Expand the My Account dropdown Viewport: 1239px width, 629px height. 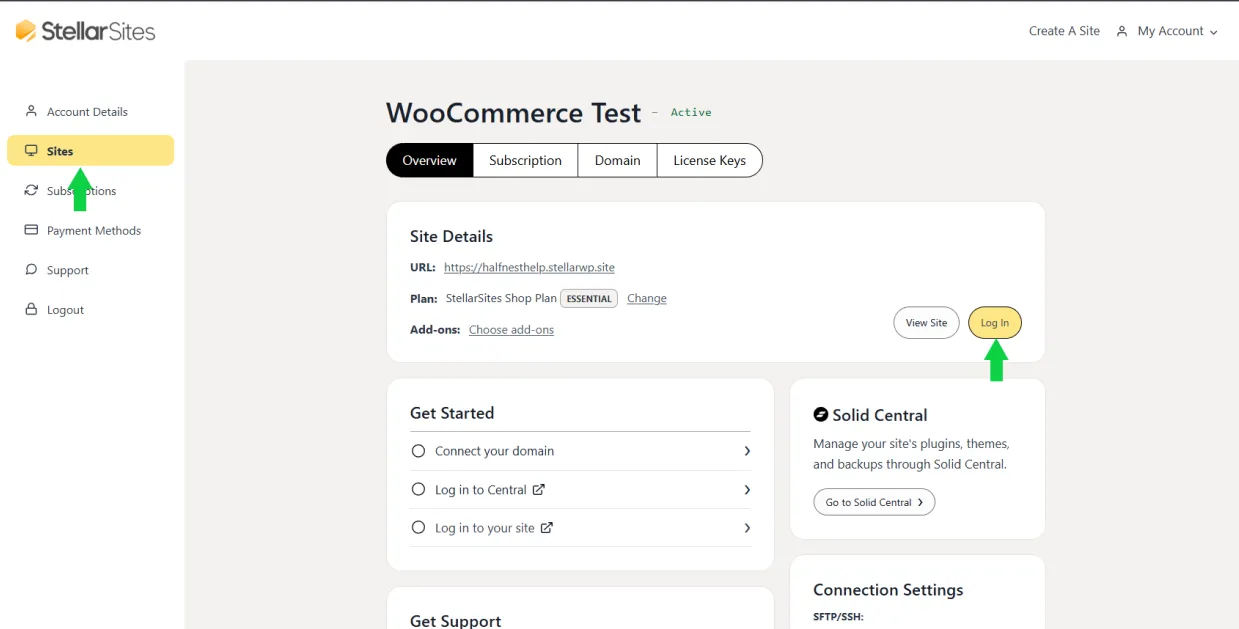pyautogui.click(x=1216, y=31)
